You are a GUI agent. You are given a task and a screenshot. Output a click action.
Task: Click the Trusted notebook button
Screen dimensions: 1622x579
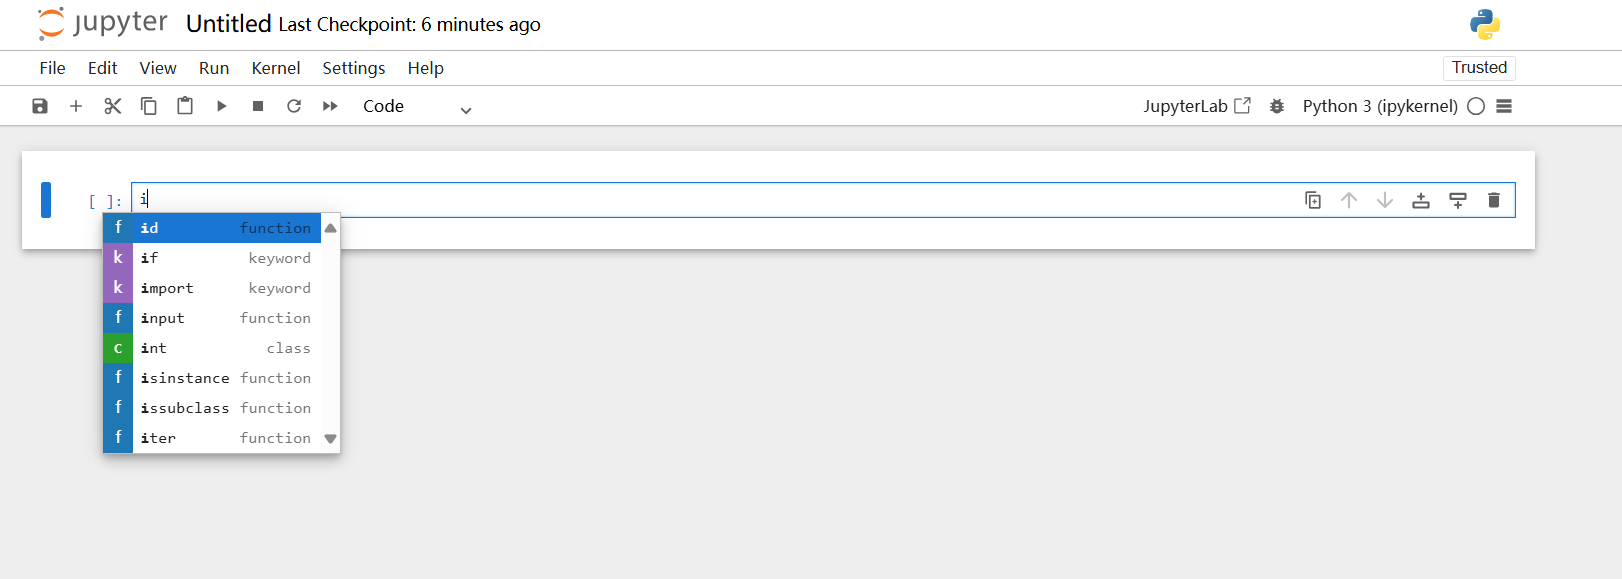click(1479, 67)
